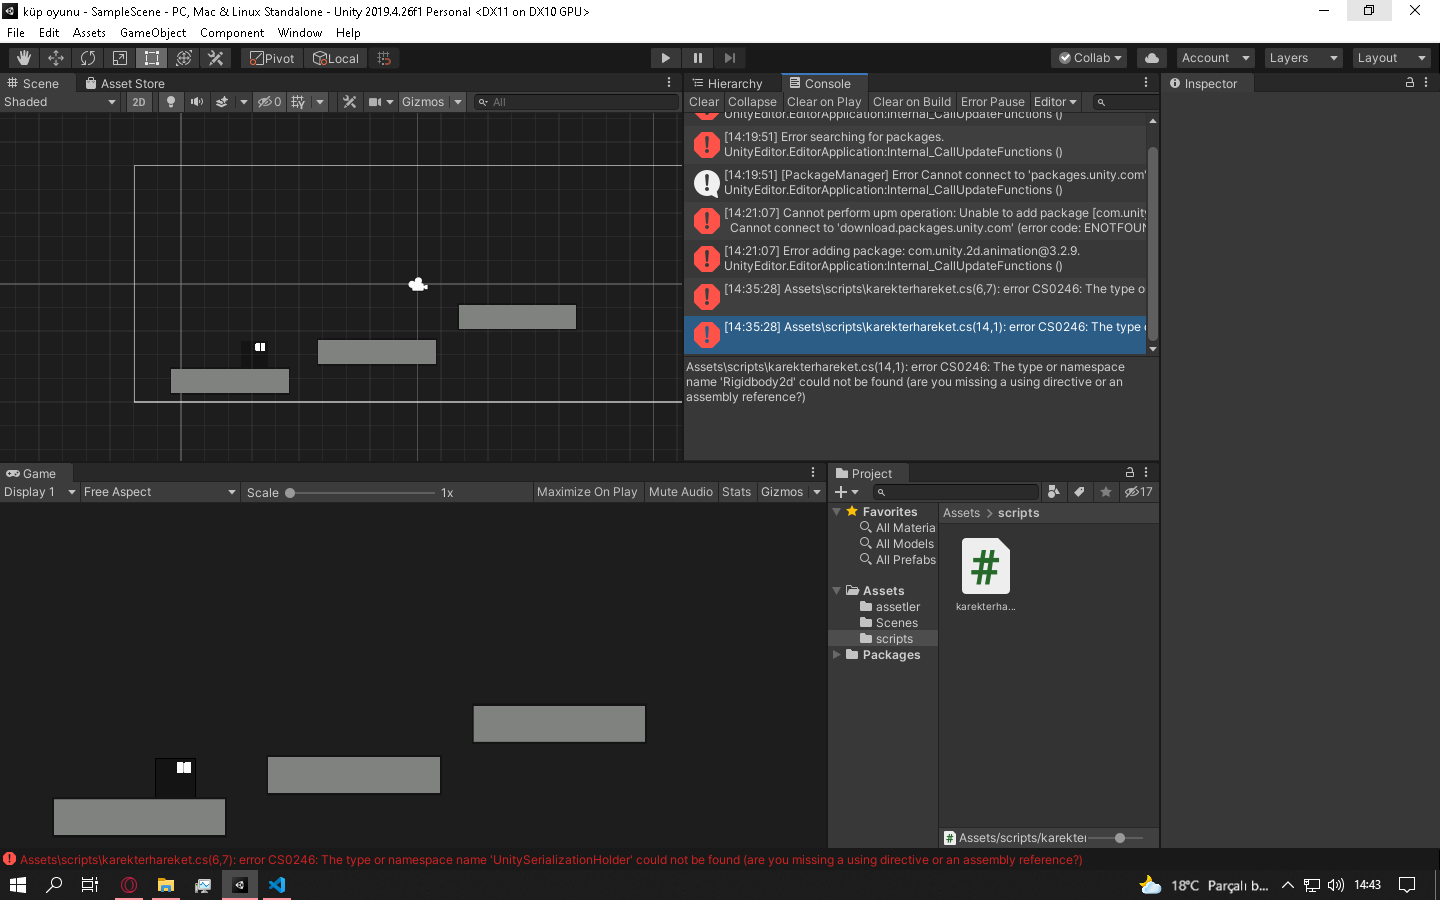Select the Hand tool in toolbar

24,58
